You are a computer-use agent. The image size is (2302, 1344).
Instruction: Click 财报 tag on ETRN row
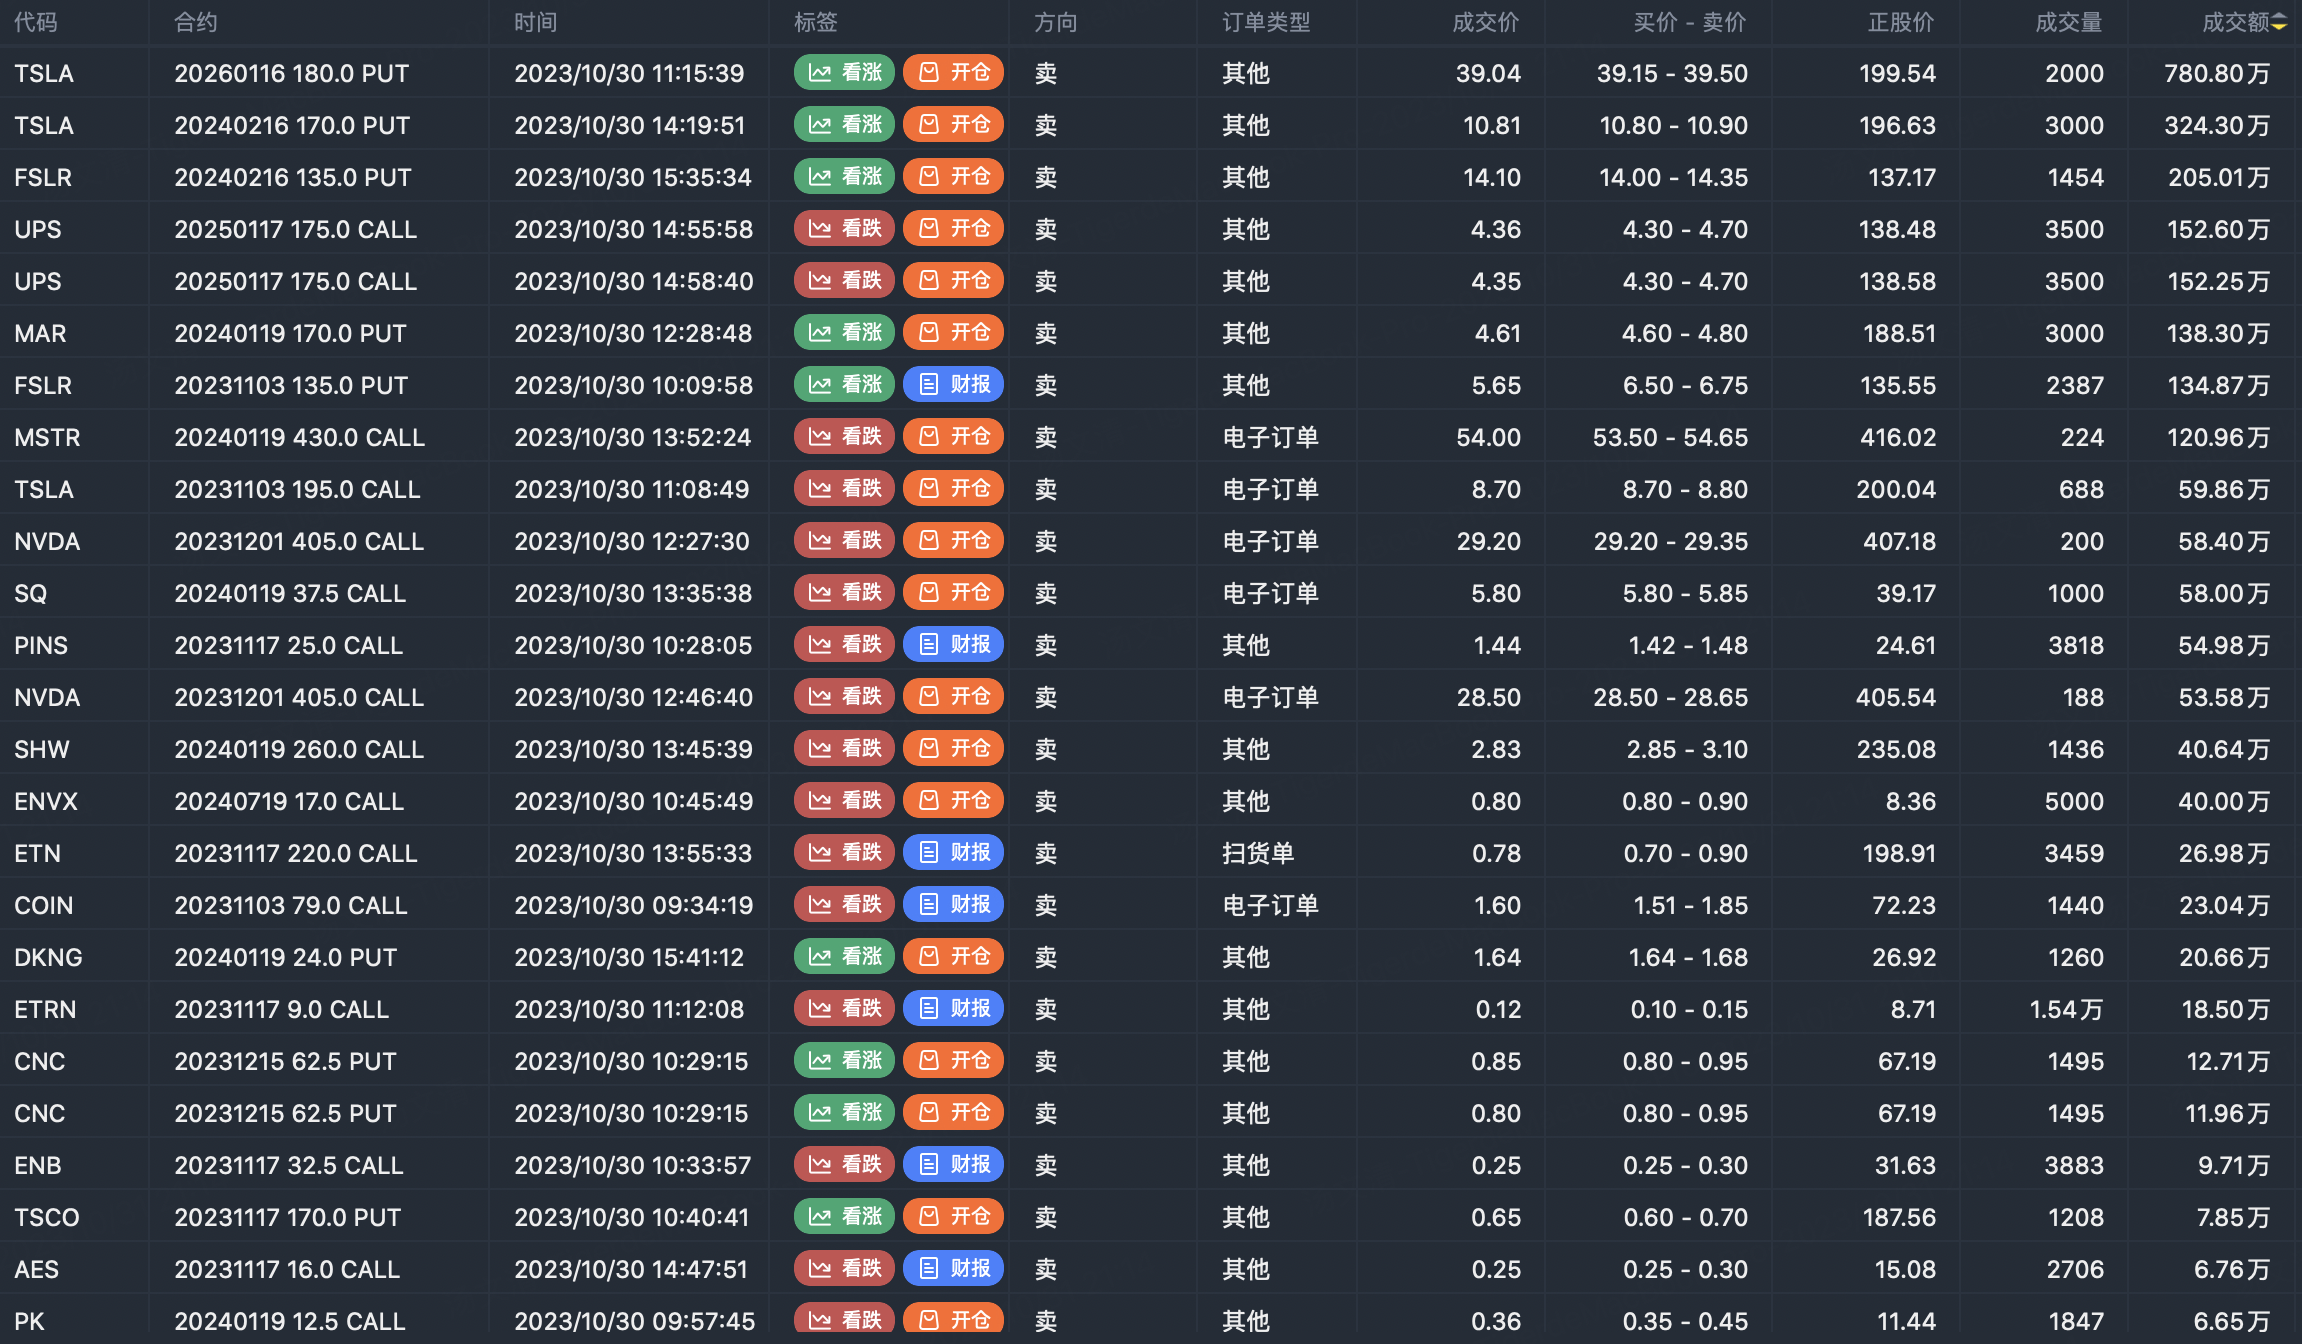coord(953,1009)
